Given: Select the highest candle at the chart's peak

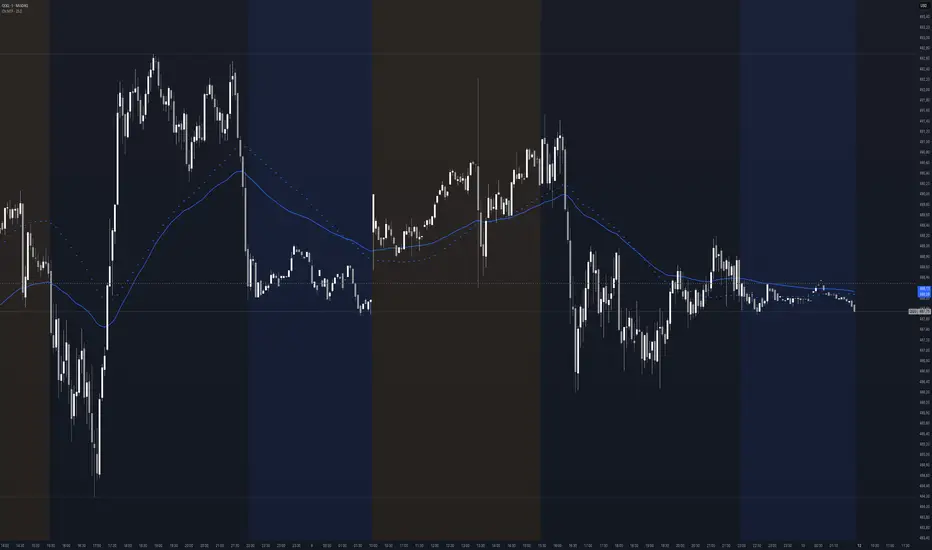Looking at the screenshot, I should tap(155, 67).
